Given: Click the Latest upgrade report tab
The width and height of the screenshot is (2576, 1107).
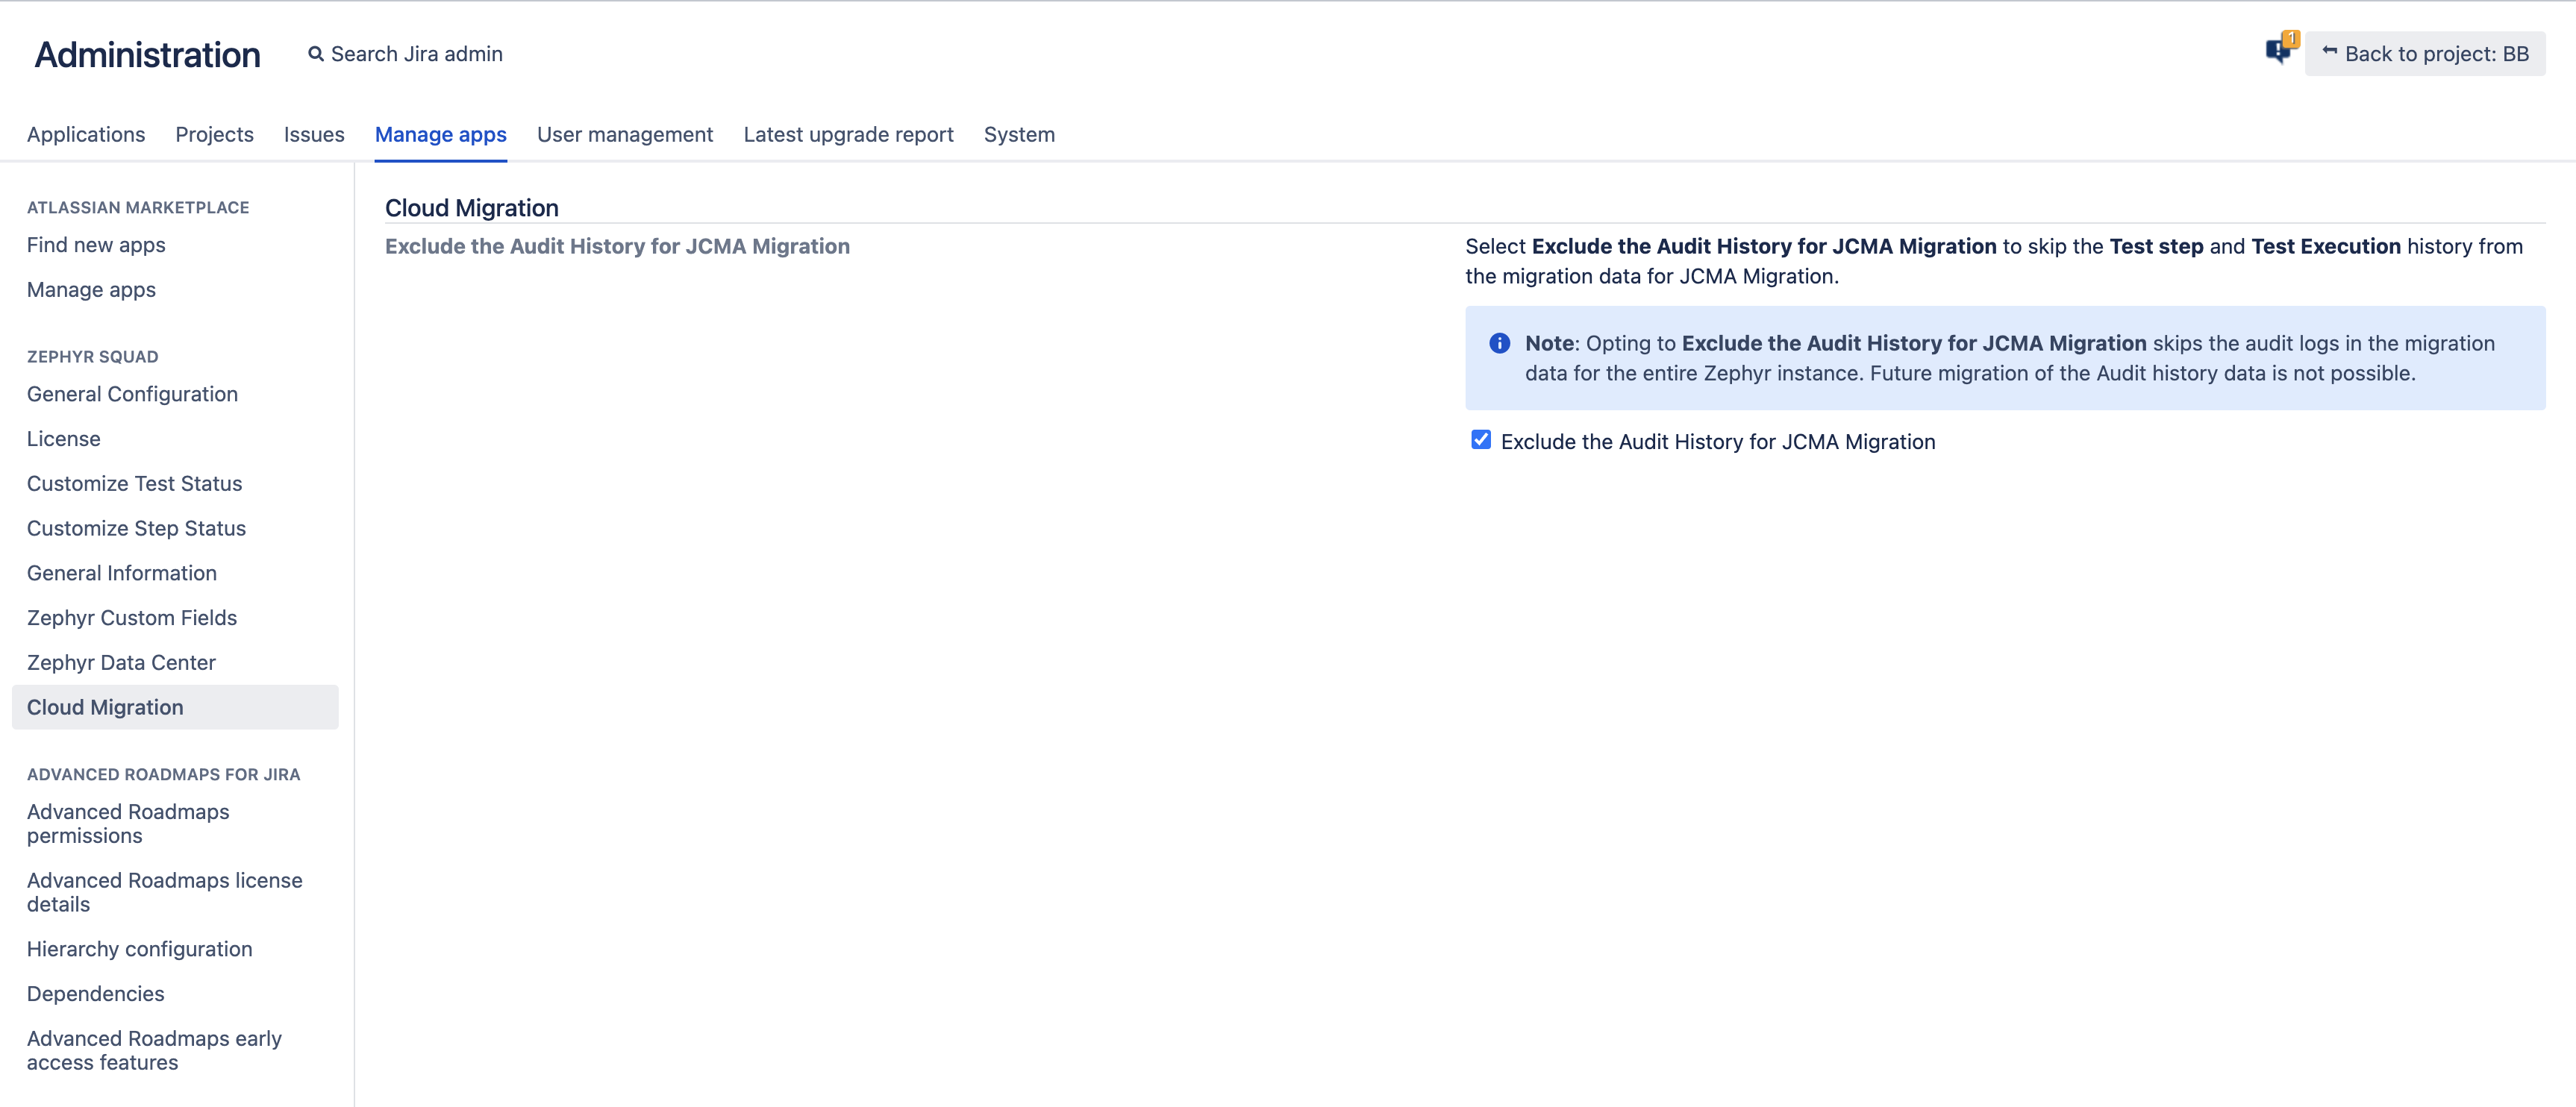Looking at the screenshot, I should tap(848, 133).
